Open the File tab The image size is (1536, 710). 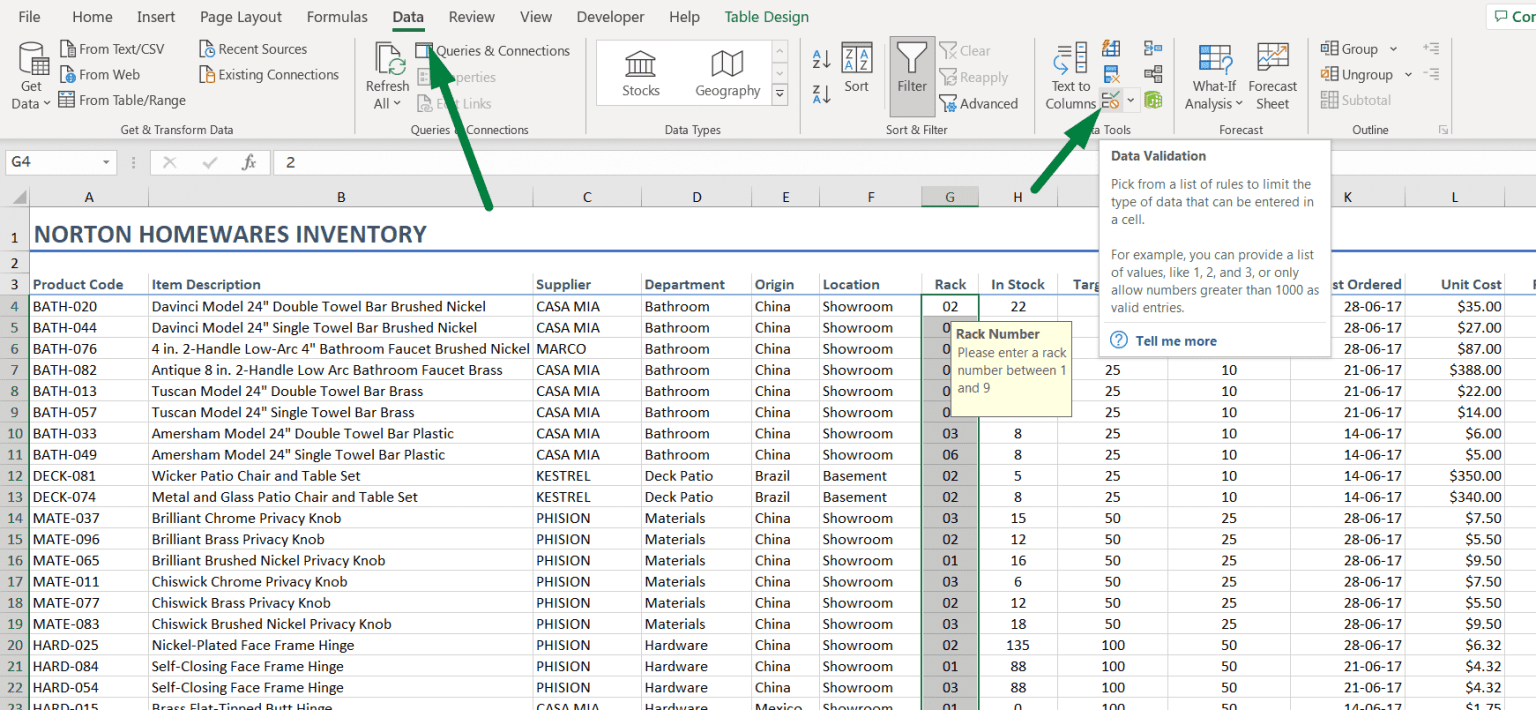(30, 17)
